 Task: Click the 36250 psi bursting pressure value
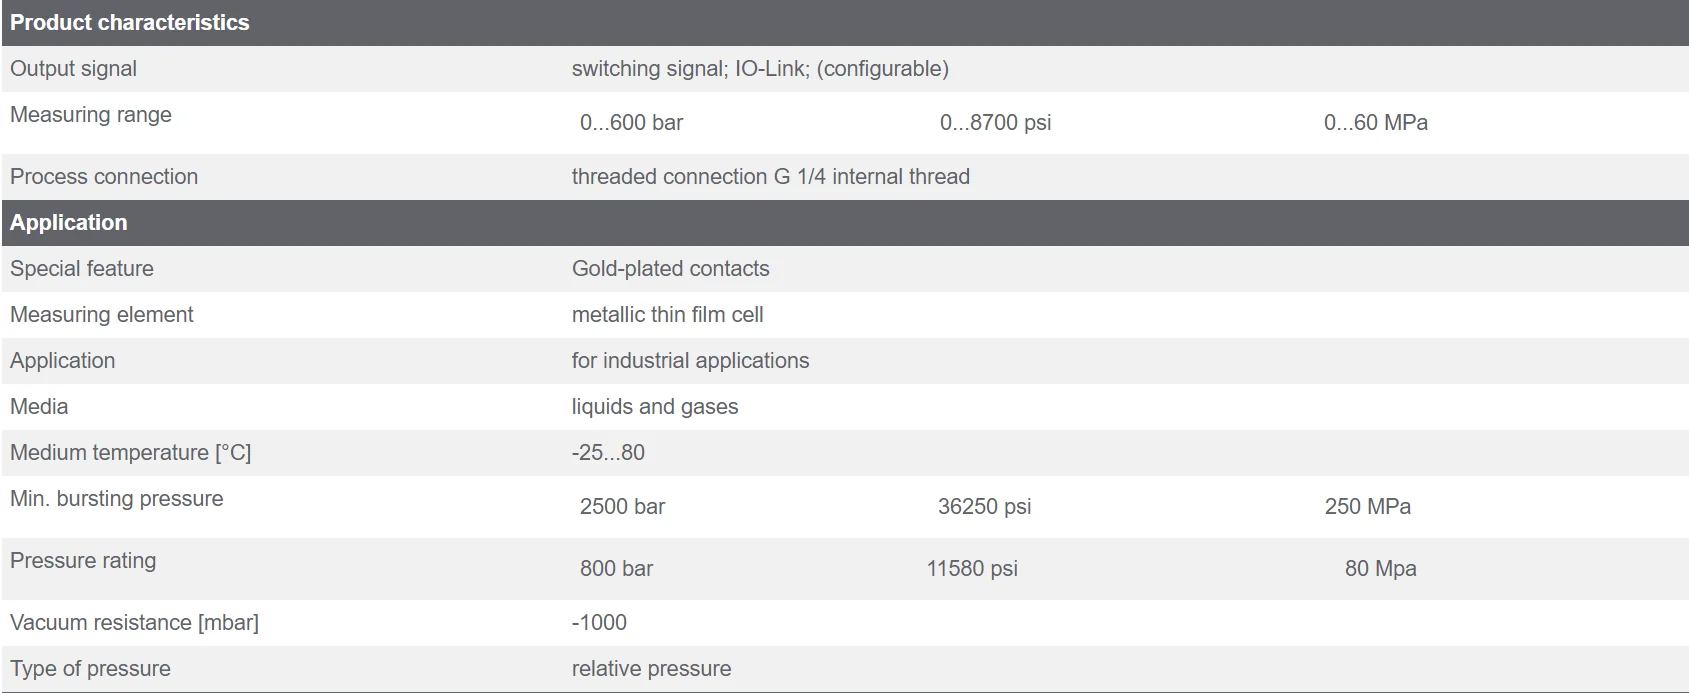pyautogui.click(x=984, y=507)
